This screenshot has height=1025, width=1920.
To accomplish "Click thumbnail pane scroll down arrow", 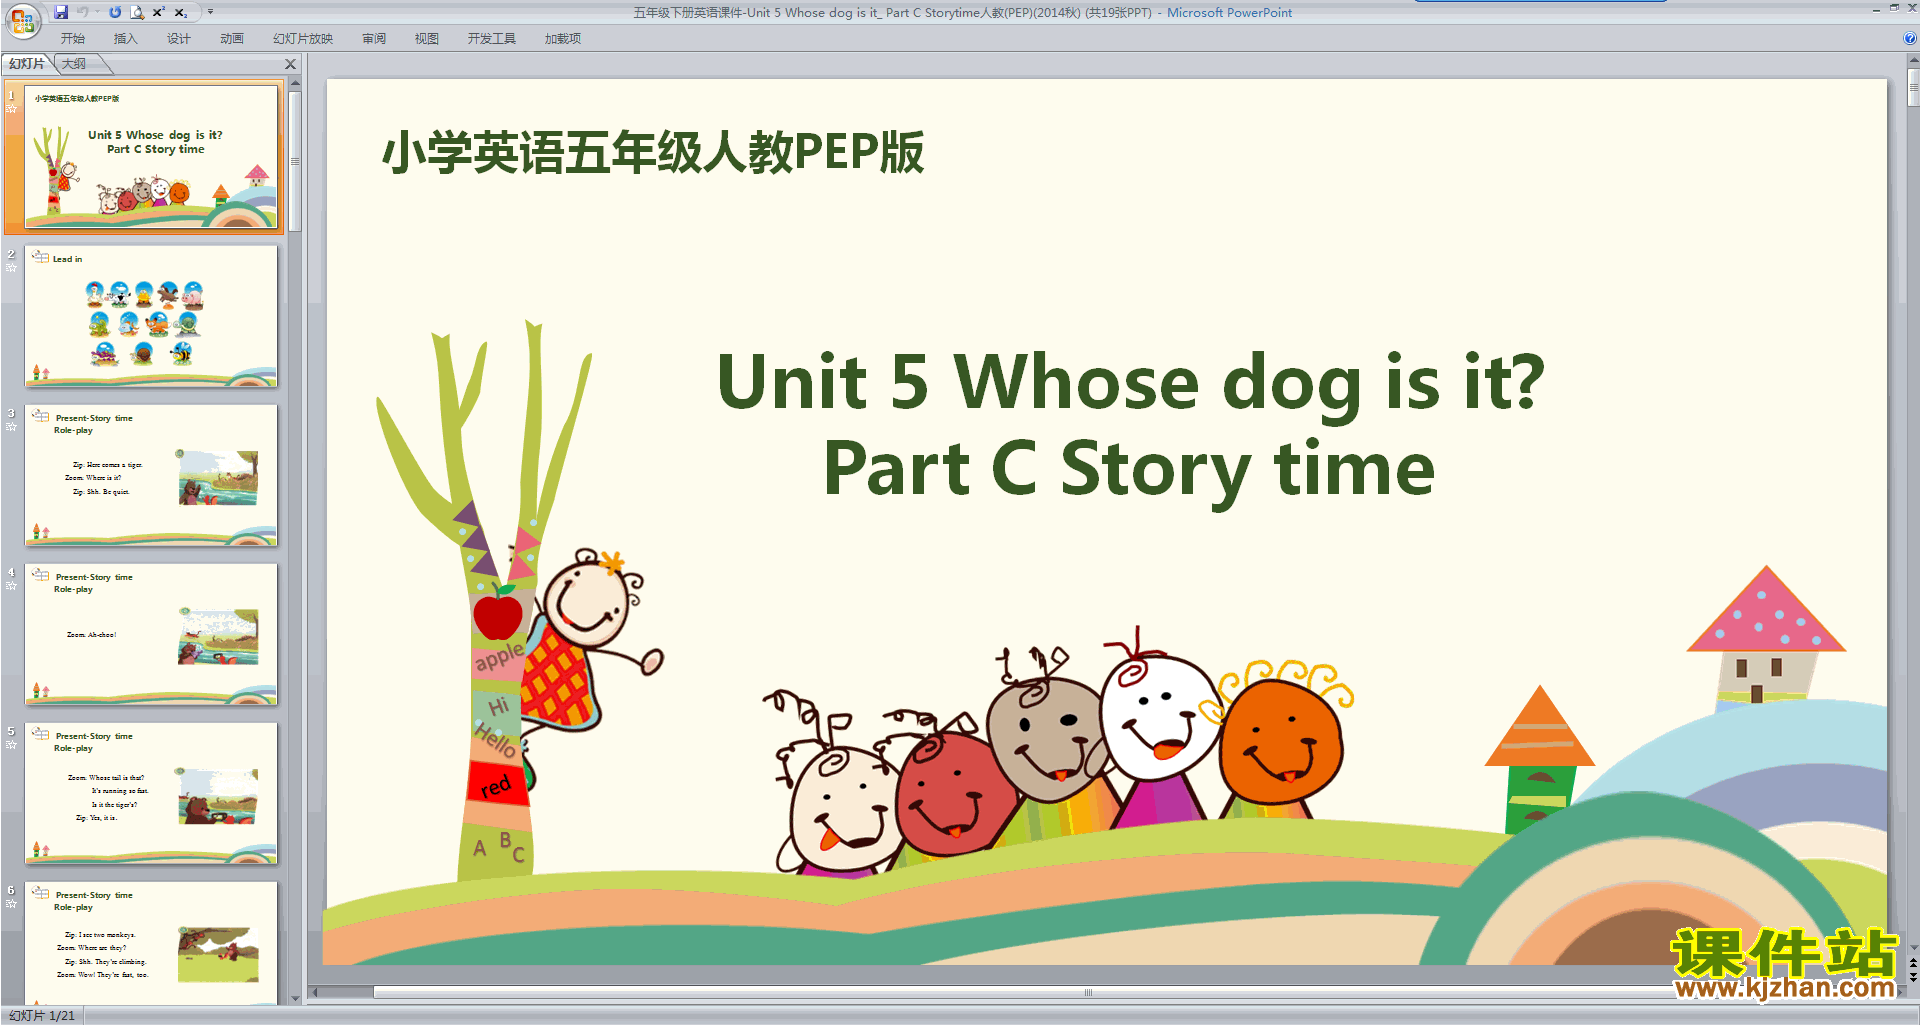I will click(295, 998).
